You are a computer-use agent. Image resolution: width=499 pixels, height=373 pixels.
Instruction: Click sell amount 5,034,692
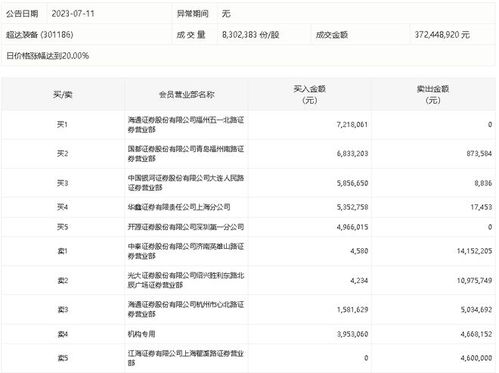476,309
